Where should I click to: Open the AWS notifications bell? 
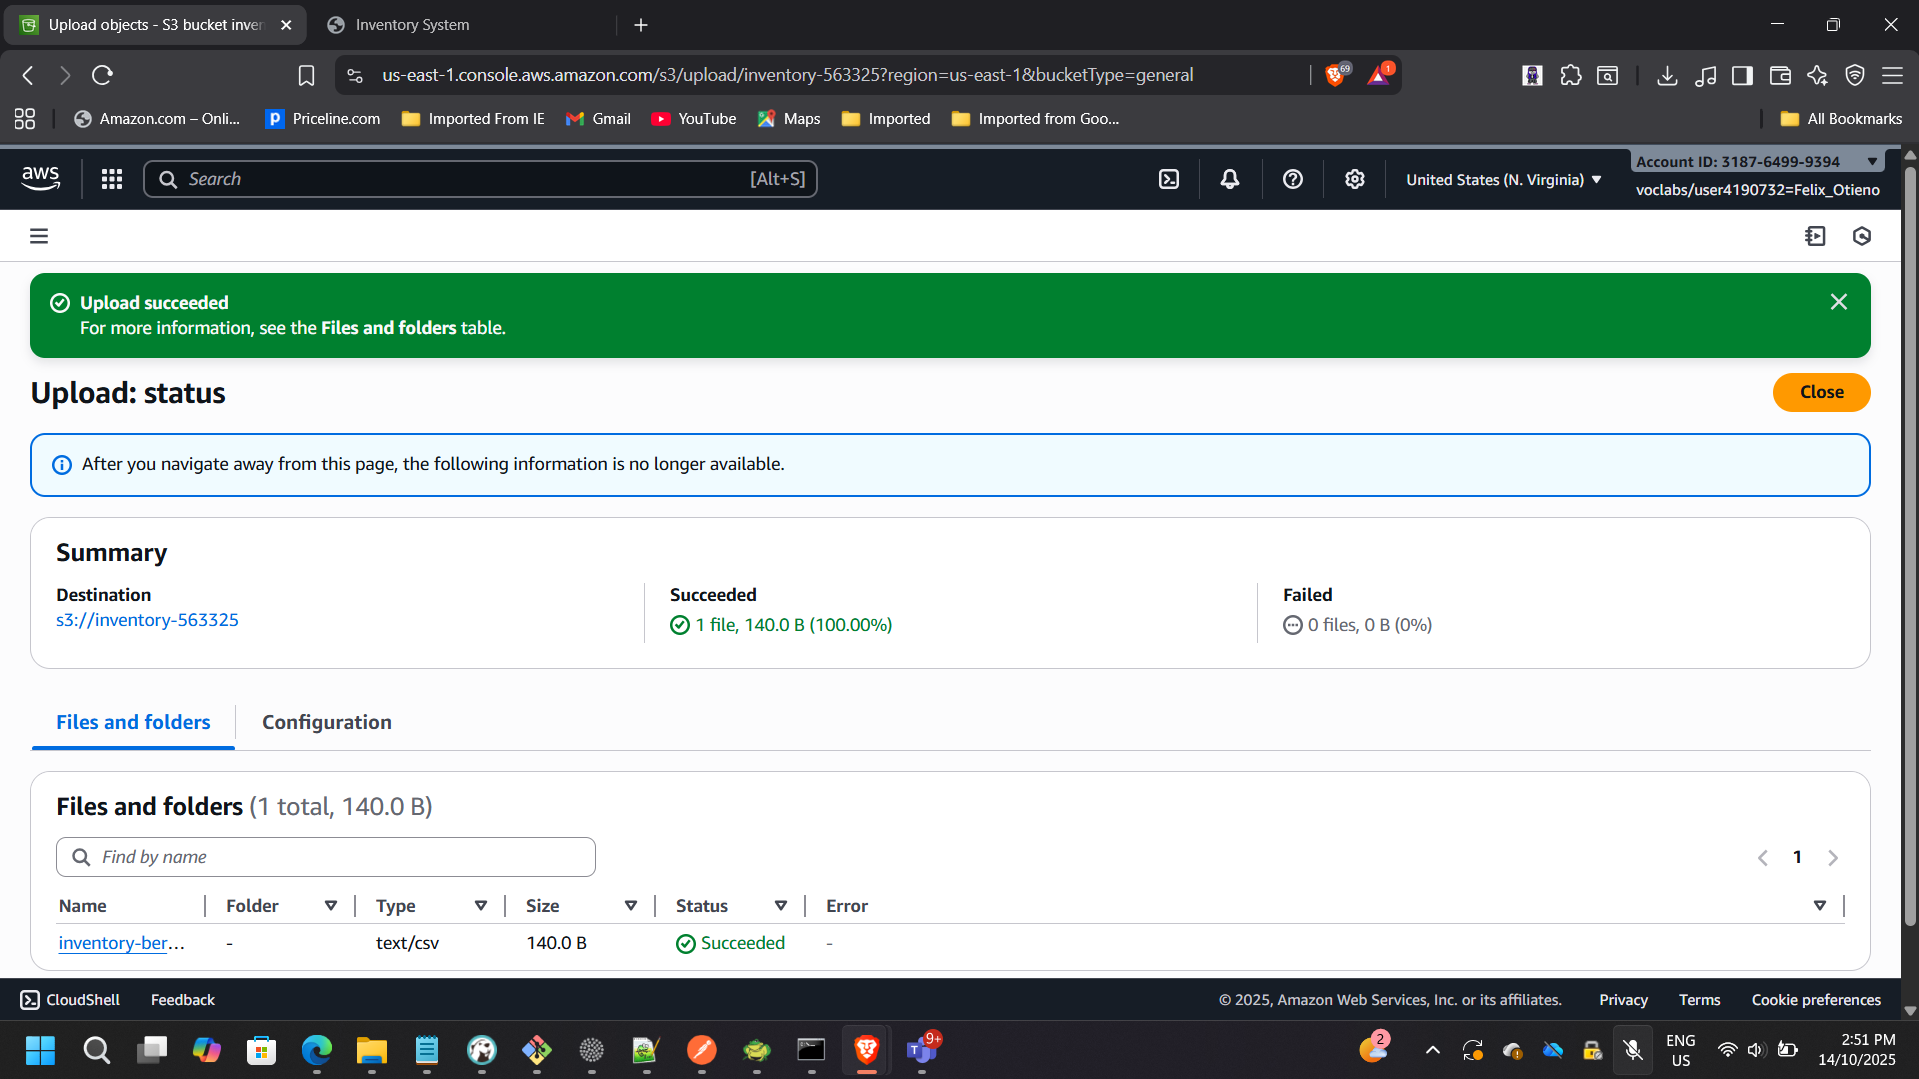(1229, 179)
